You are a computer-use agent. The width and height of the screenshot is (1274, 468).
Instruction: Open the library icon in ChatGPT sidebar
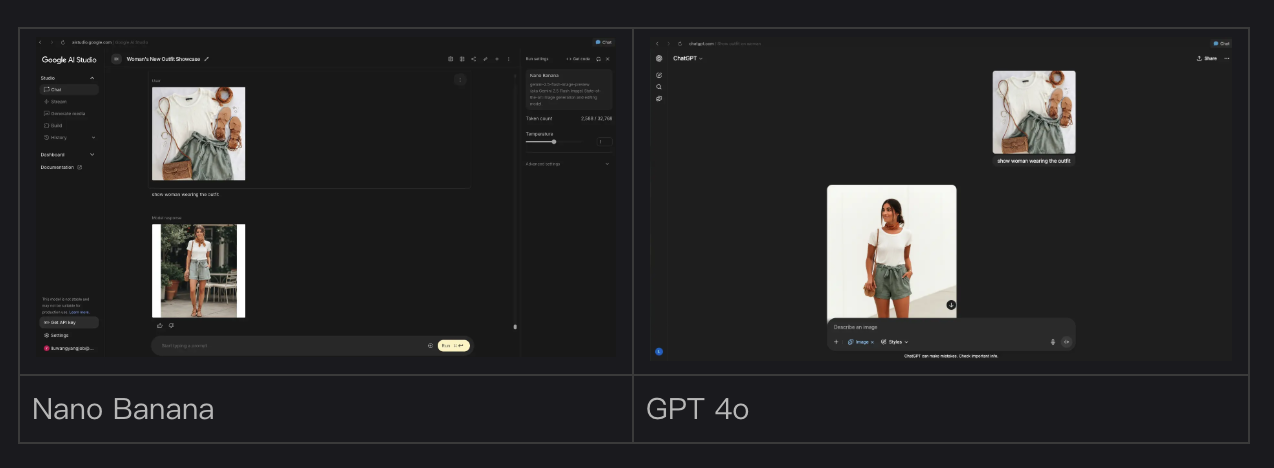click(659, 98)
